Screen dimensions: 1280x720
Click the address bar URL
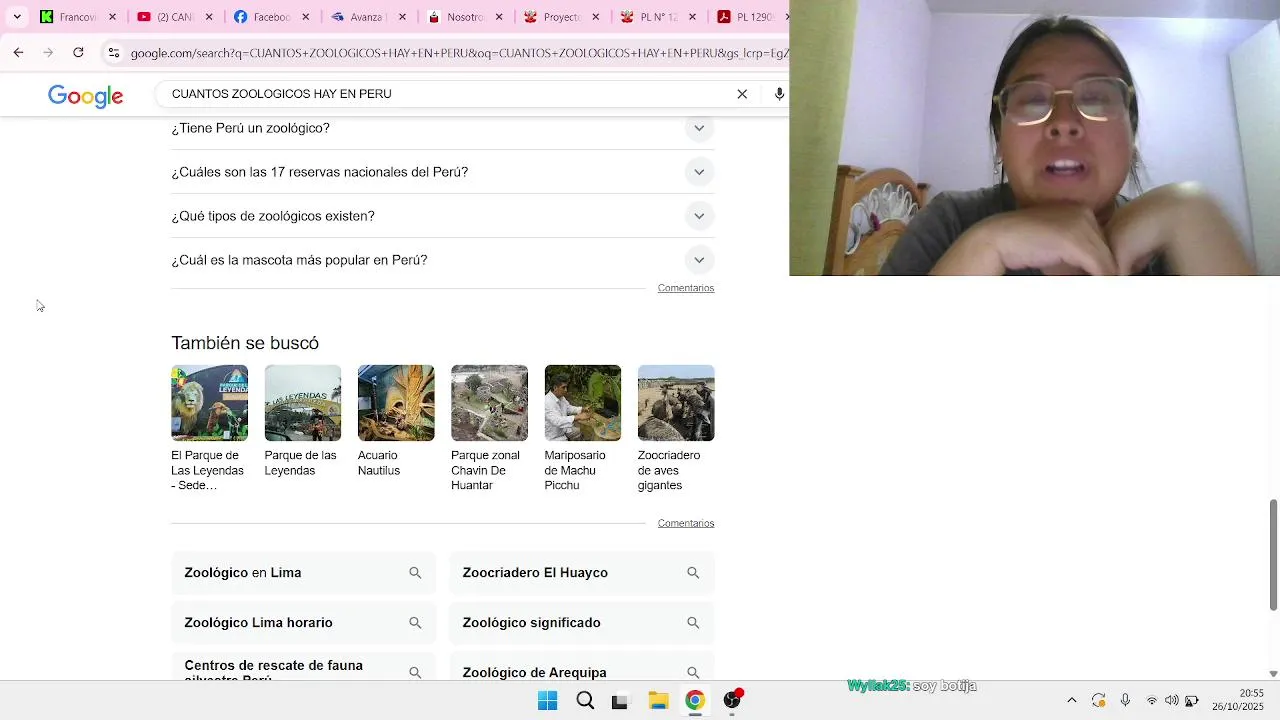click(458, 53)
